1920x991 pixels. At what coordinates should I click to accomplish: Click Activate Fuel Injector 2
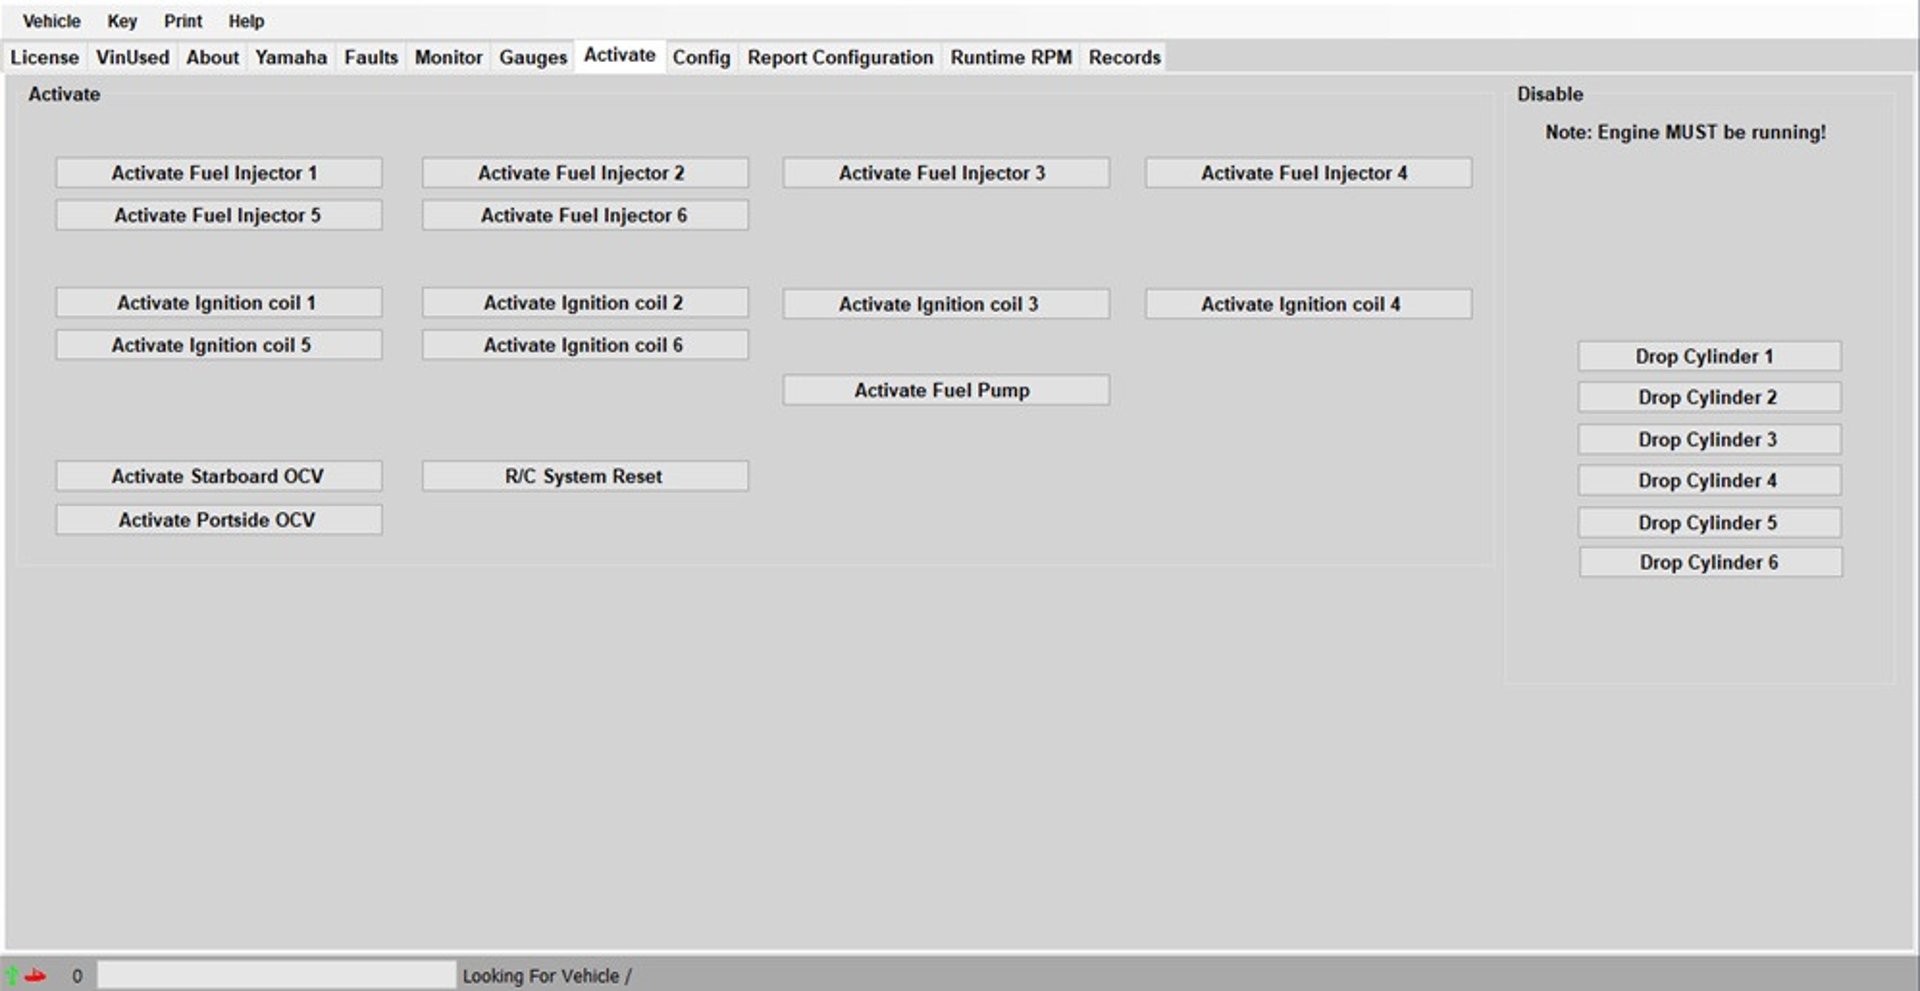click(585, 173)
